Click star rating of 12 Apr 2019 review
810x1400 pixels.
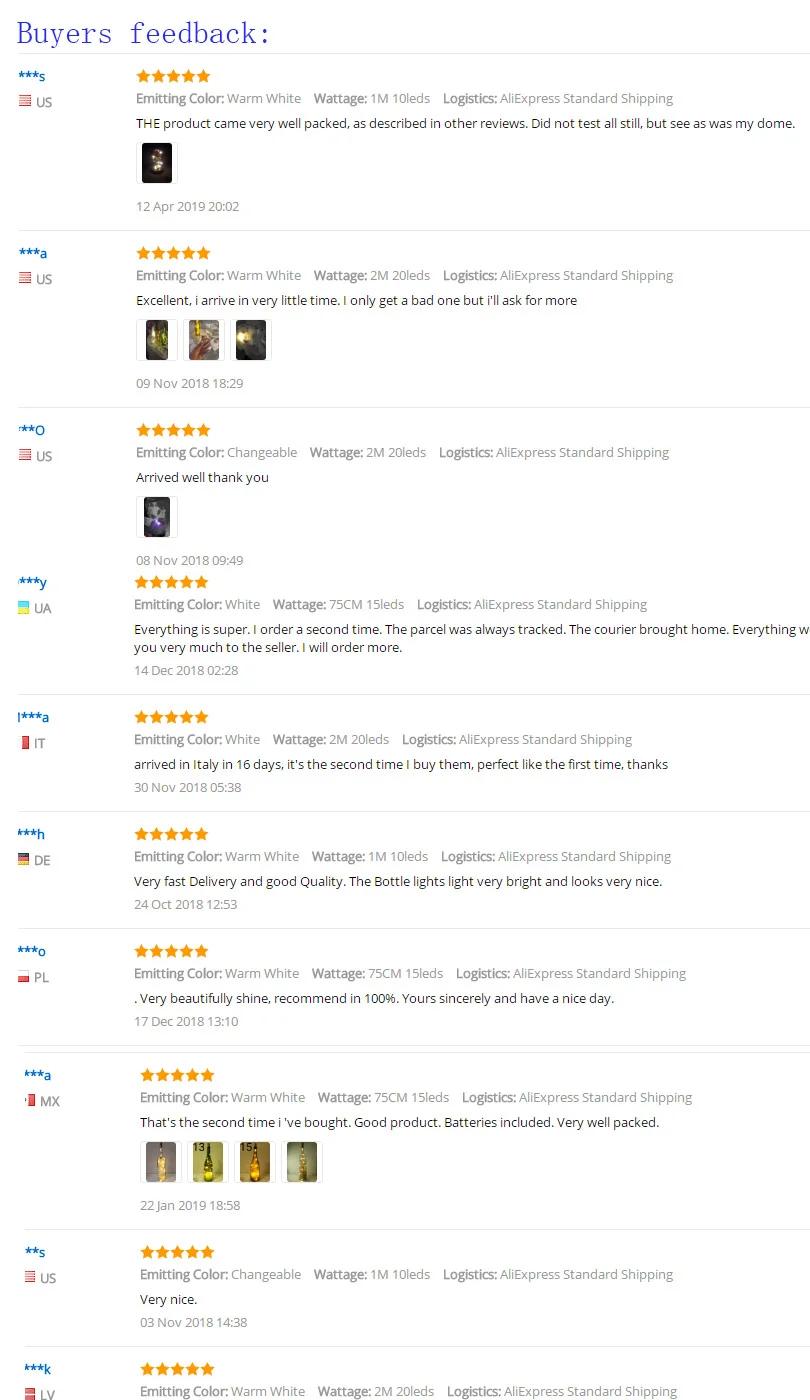pyautogui.click(x=173, y=76)
